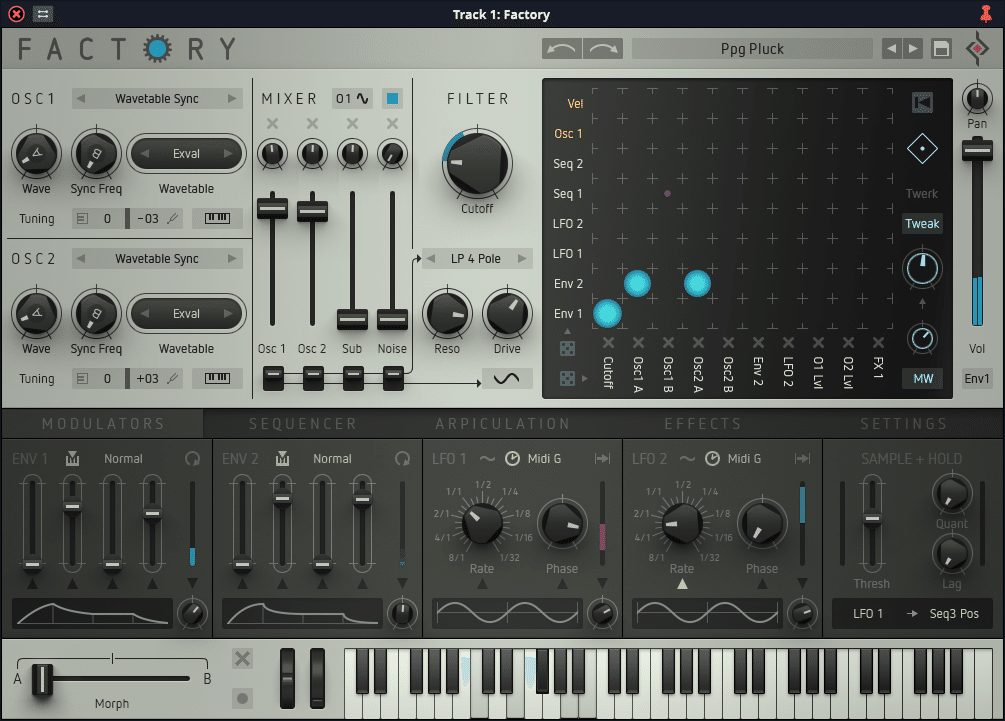Click the Env1 button under Vol

(977, 378)
